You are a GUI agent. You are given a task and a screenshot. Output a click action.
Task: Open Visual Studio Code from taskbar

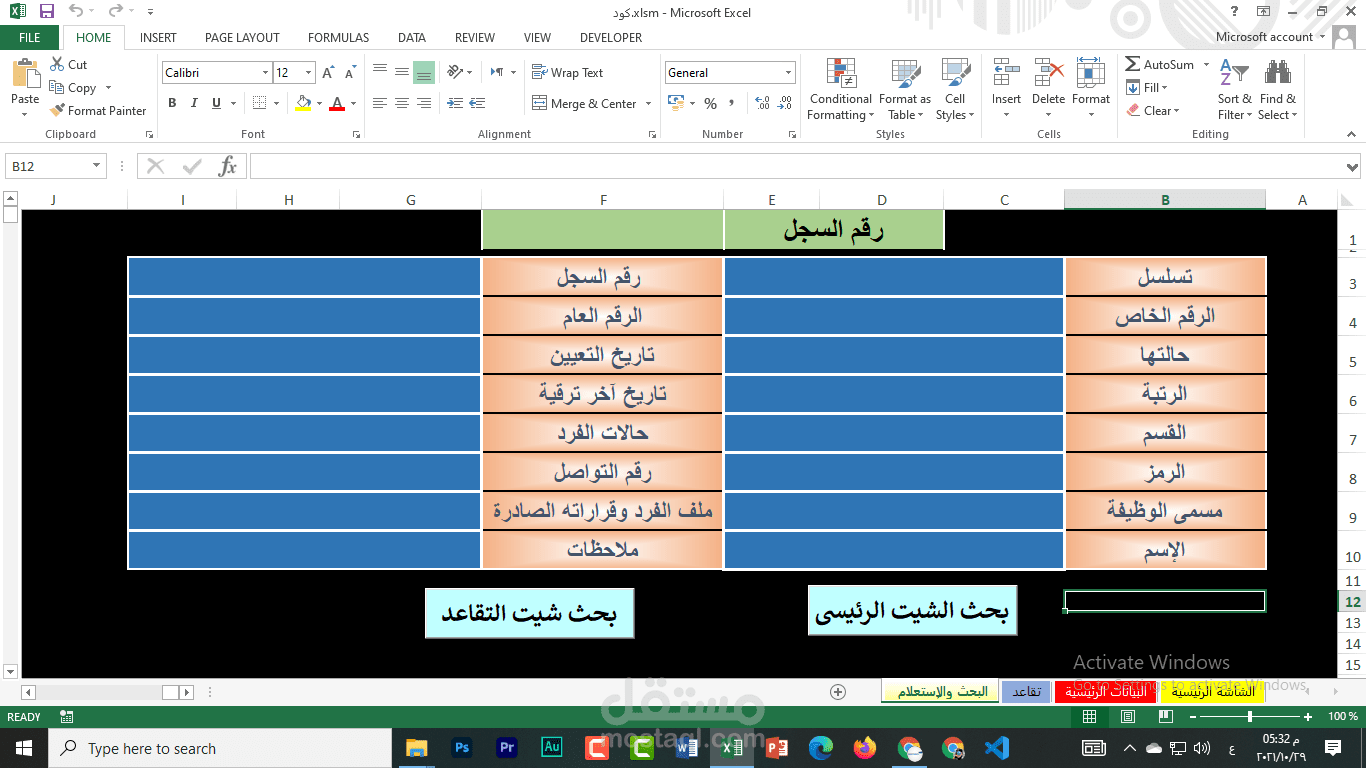tap(997, 748)
